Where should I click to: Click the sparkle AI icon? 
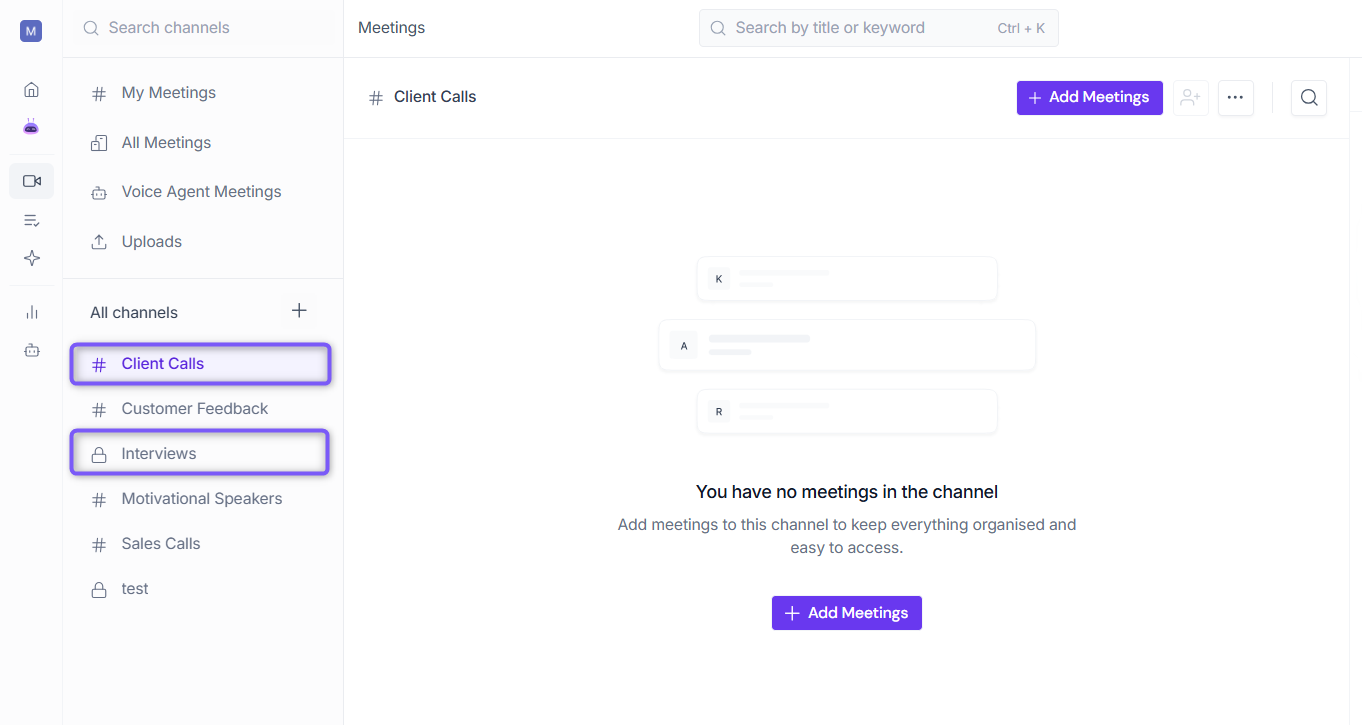32,258
